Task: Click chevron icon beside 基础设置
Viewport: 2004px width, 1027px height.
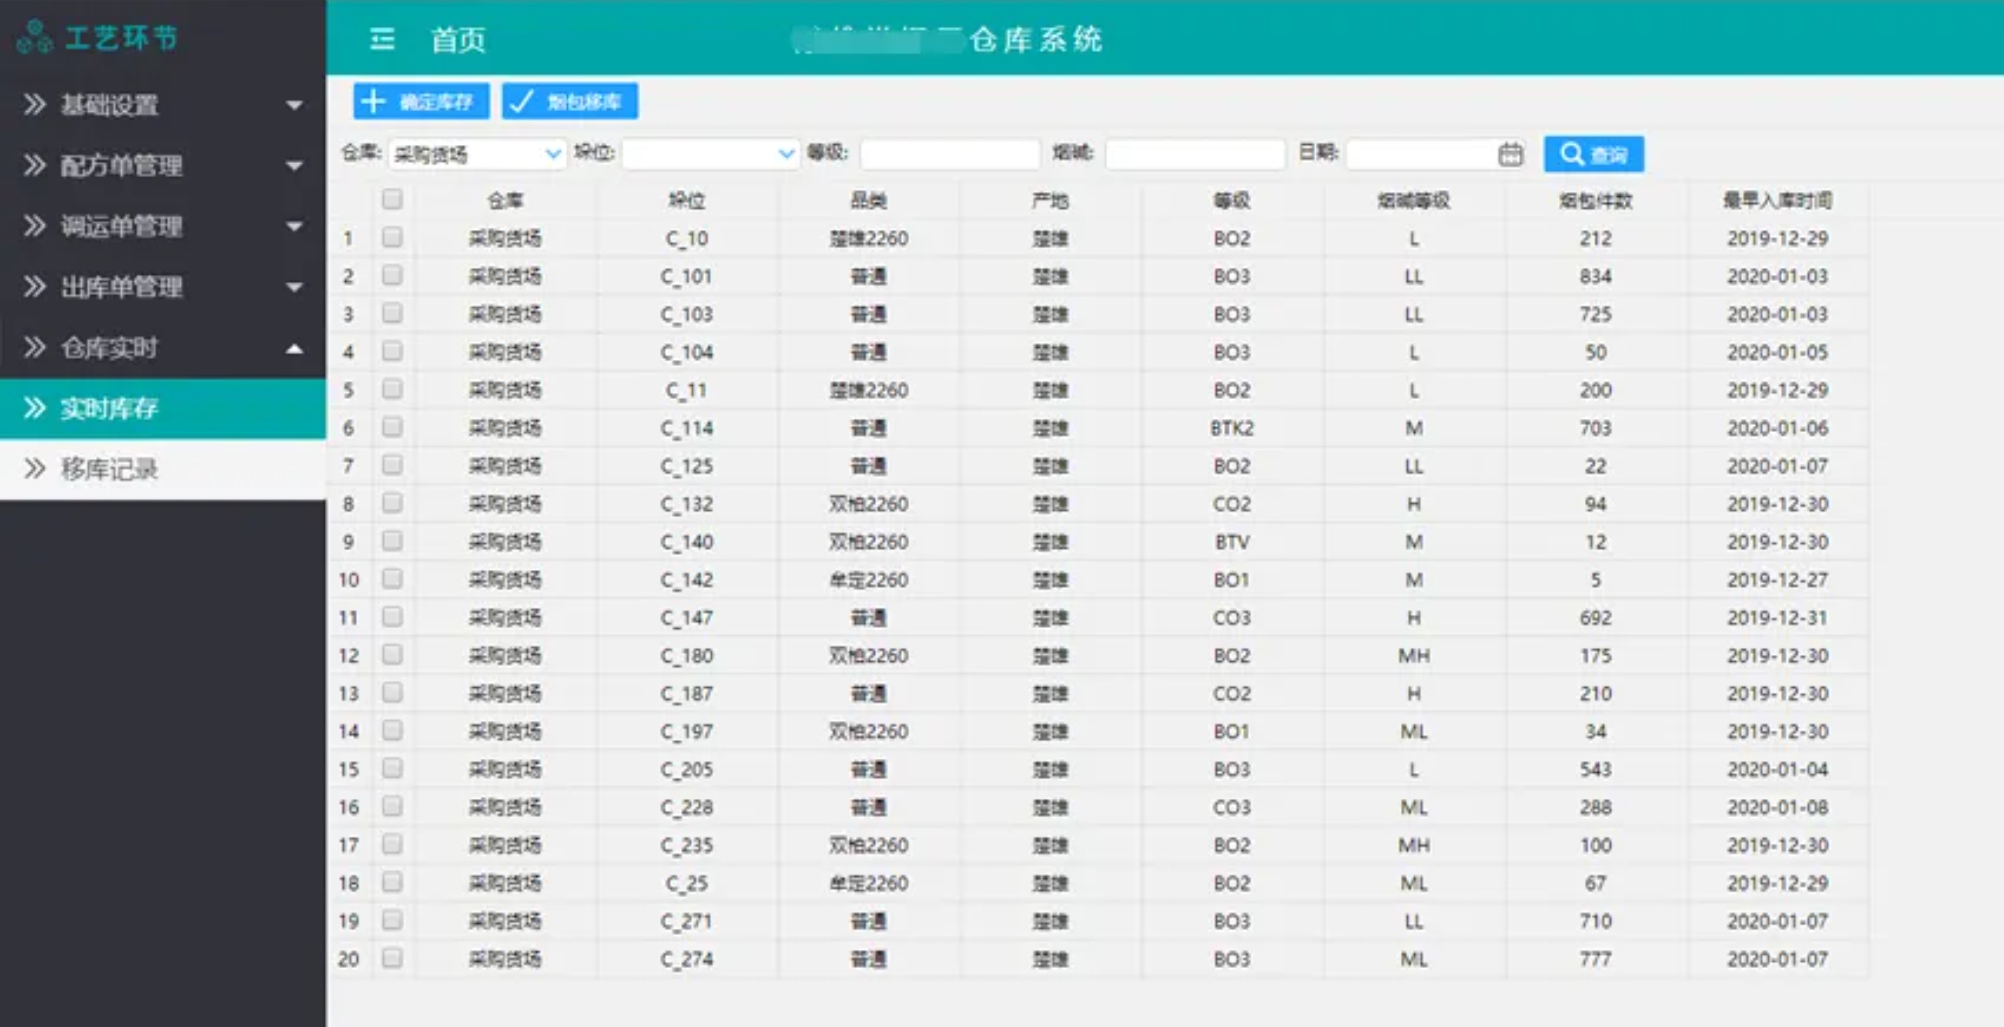Action: (x=35, y=105)
